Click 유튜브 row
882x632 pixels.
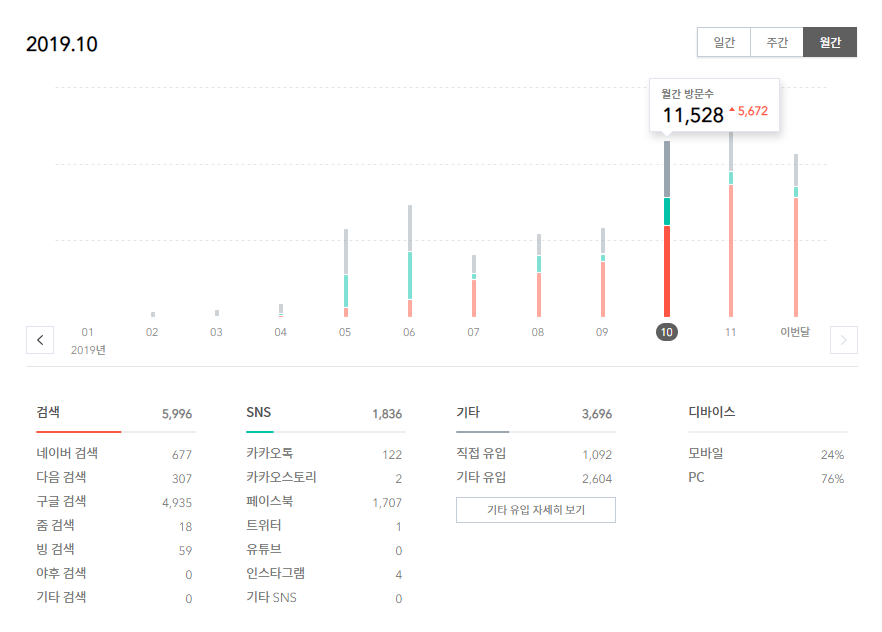[x=325, y=549]
